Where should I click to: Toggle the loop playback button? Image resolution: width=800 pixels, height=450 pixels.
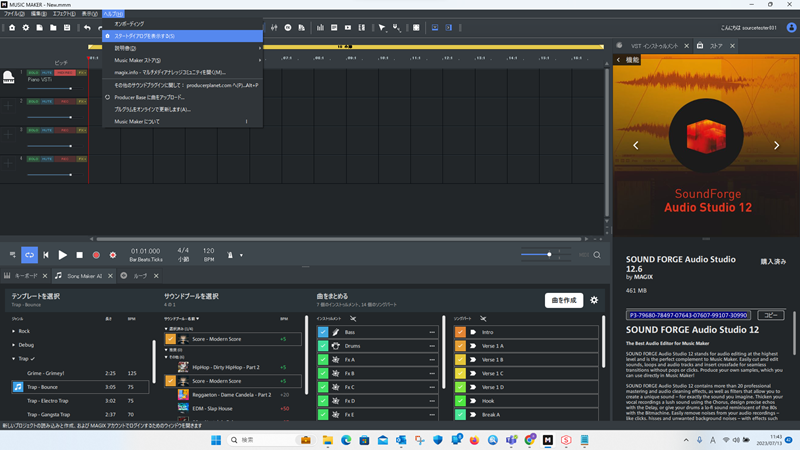pyautogui.click(x=29, y=255)
